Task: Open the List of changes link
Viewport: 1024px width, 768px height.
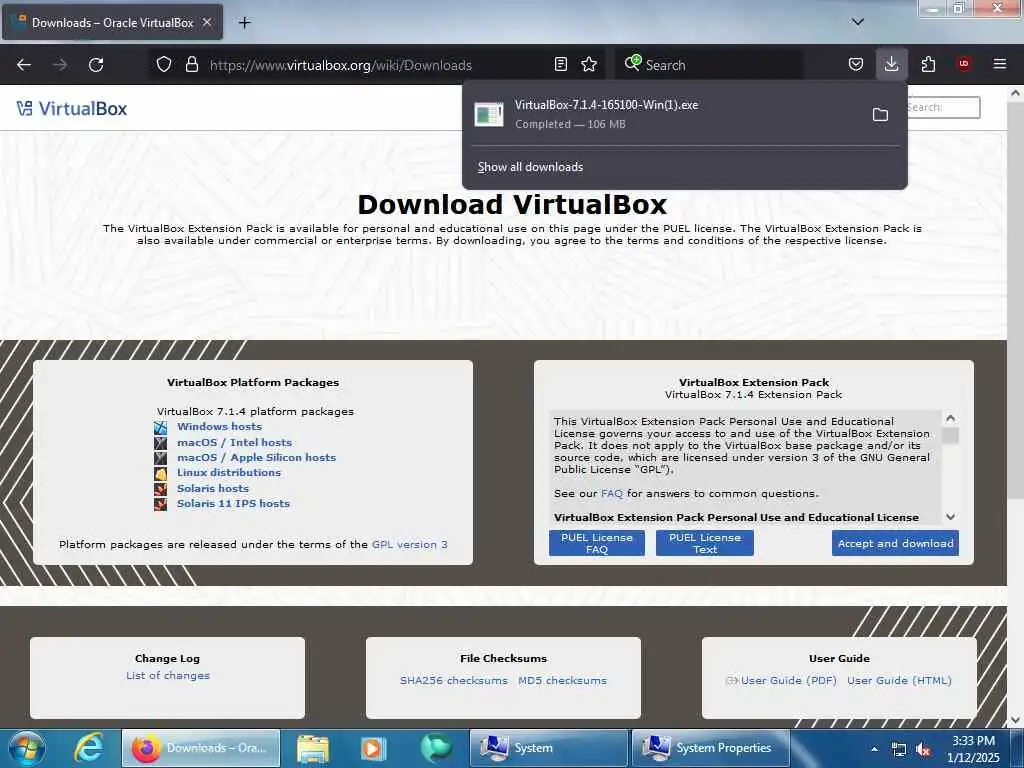Action: 168,675
